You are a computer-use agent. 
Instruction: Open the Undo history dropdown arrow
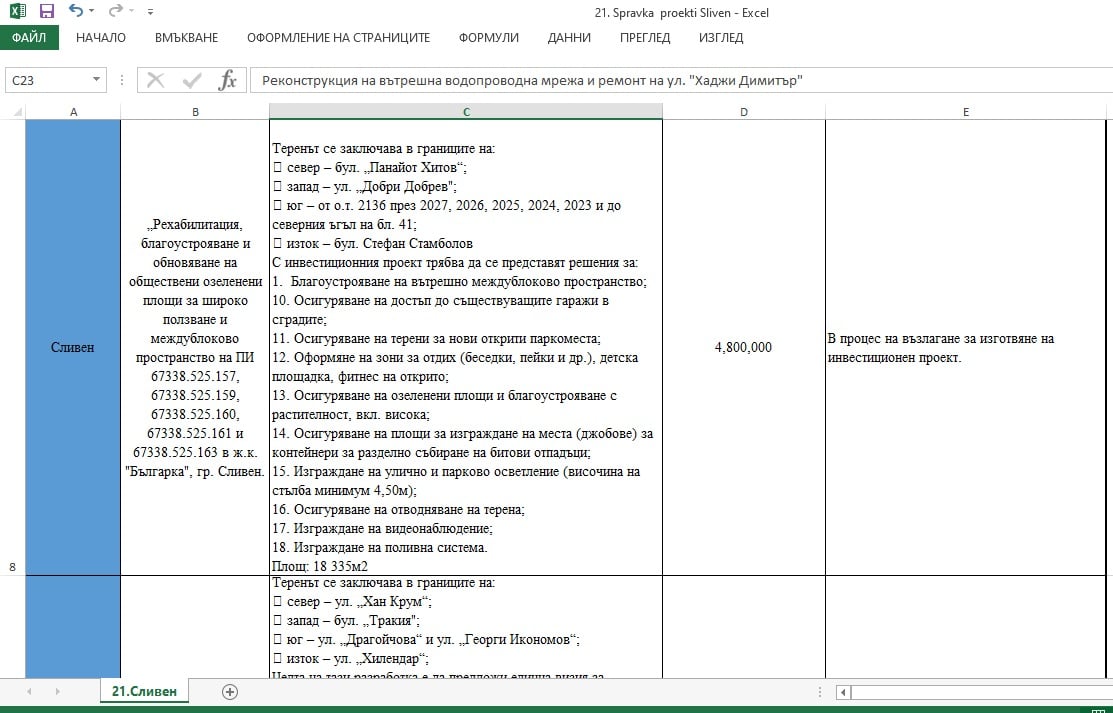(x=93, y=12)
